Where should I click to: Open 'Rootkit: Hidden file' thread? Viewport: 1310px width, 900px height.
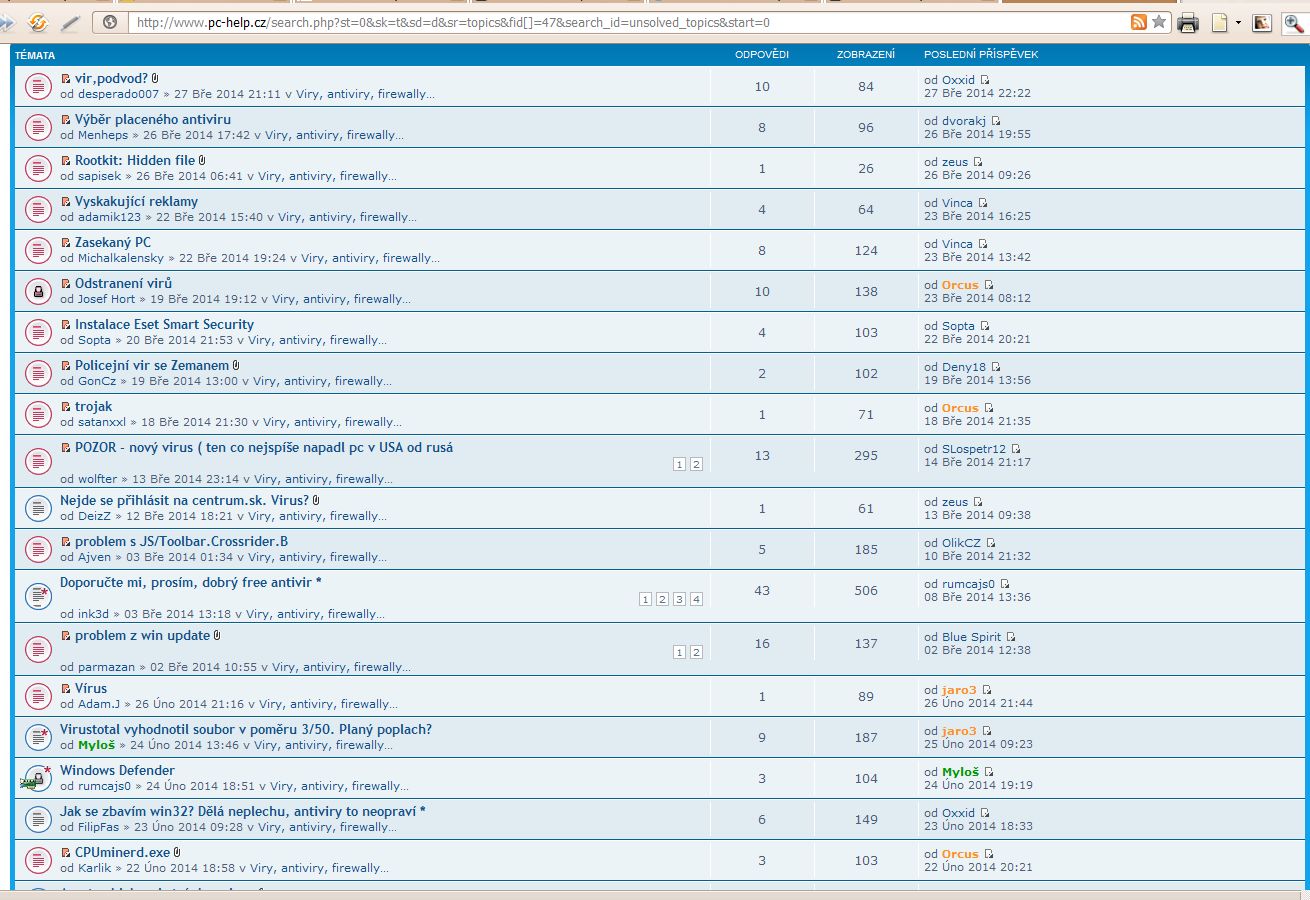135,160
